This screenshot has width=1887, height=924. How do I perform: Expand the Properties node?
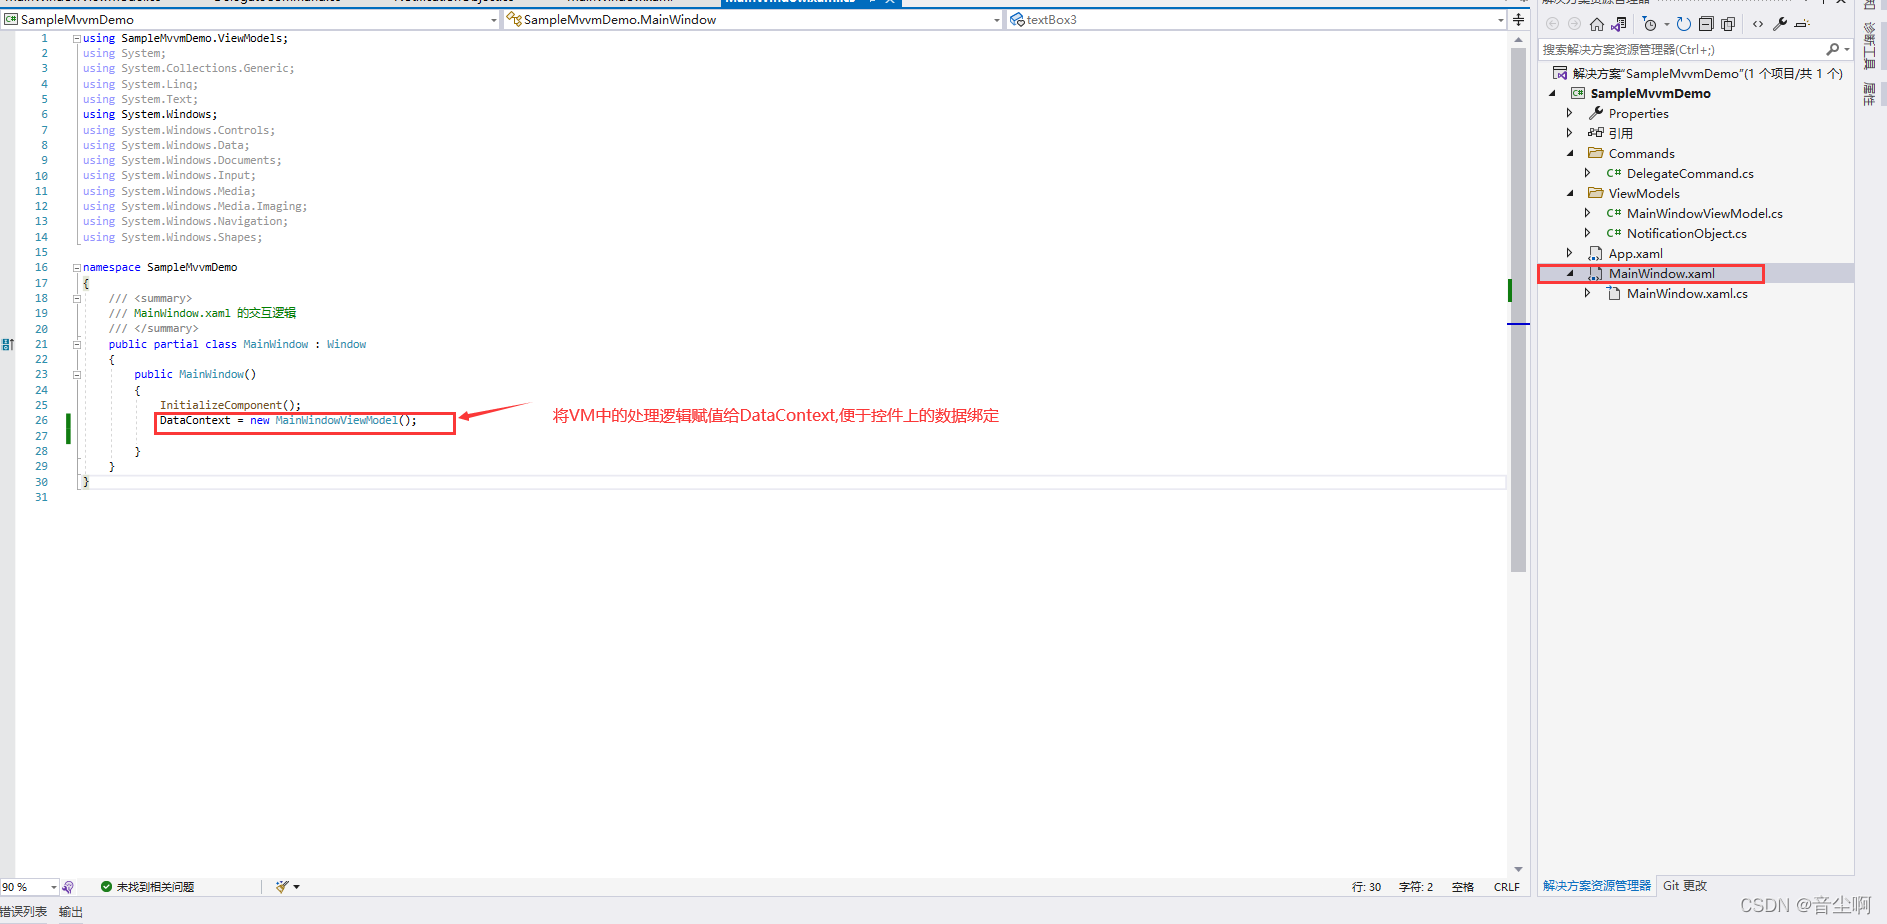point(1569,113)
